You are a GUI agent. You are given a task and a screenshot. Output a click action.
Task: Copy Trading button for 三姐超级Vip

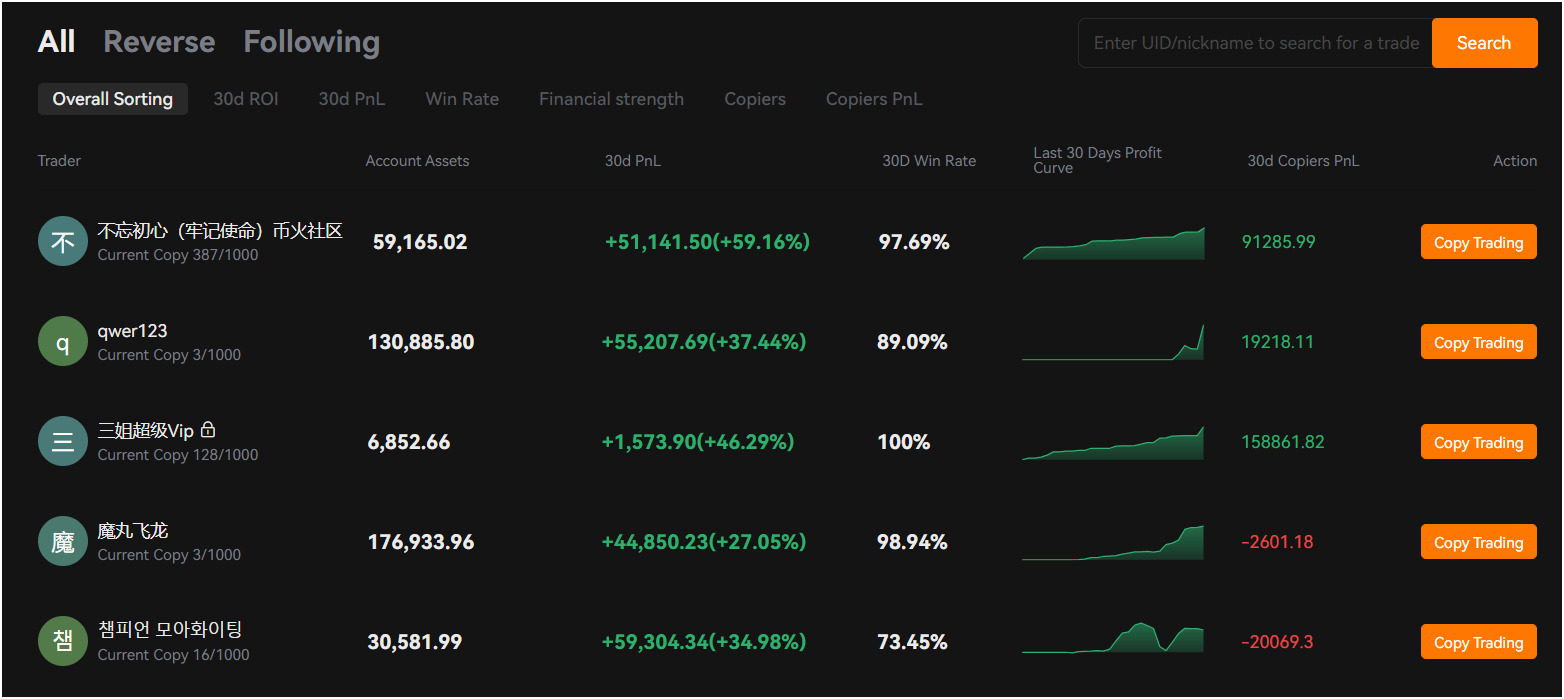(1478, 442)
